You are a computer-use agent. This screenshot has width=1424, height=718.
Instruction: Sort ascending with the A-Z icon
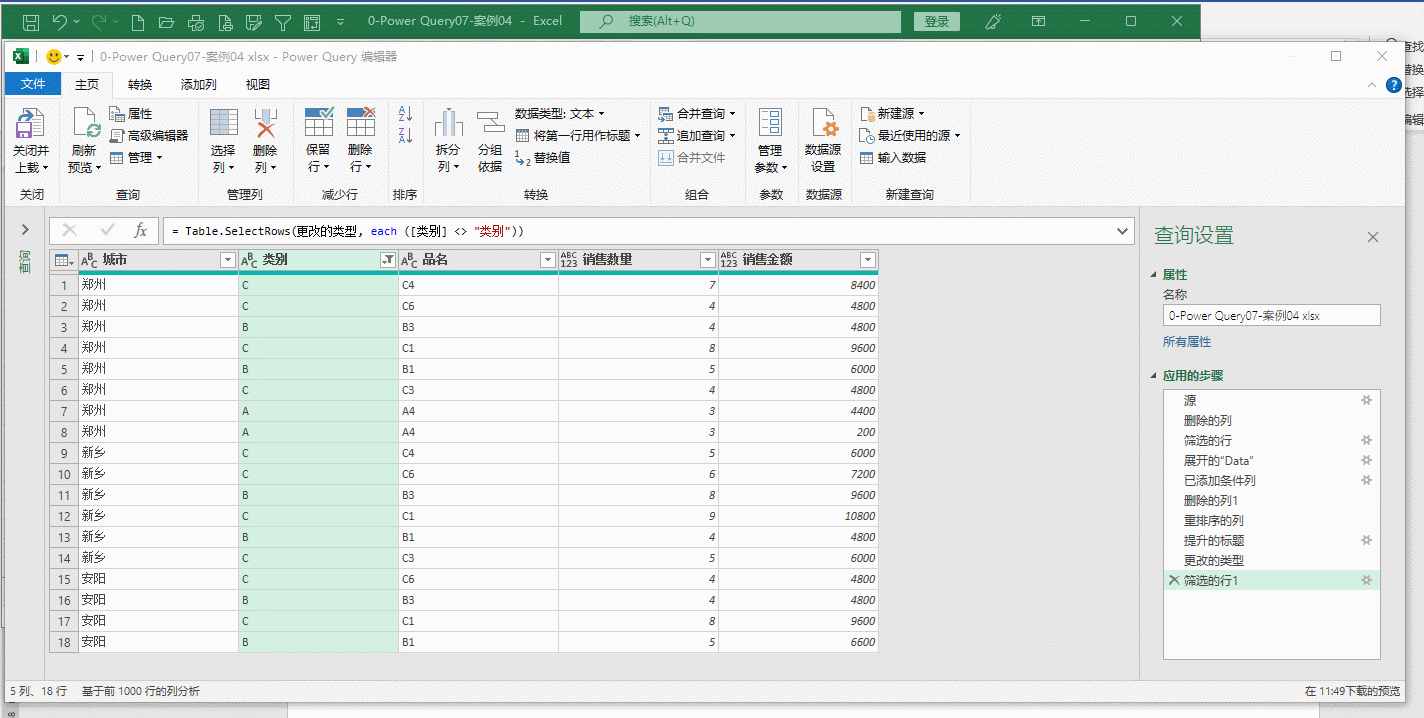click(x=405, y=113)
